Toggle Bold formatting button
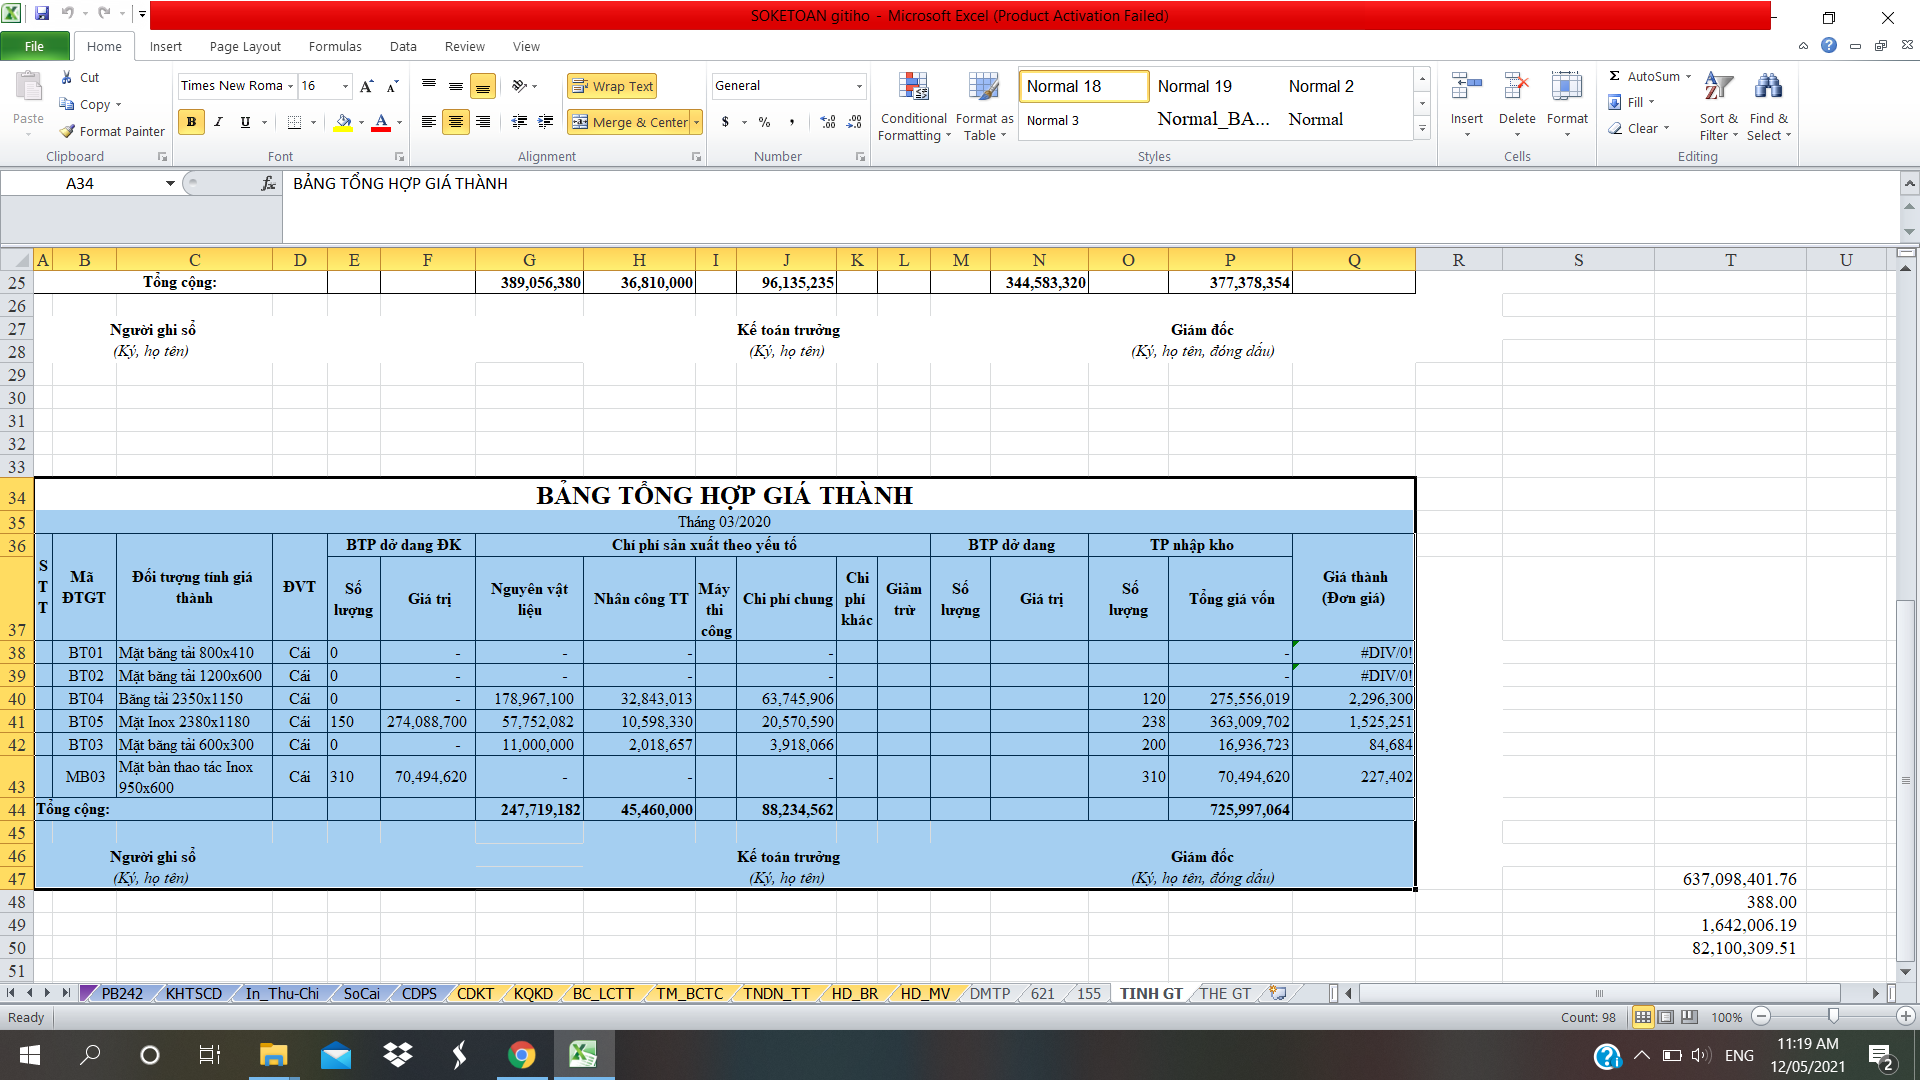Viewport: 1920px width, 1080px height. [191, 122]
